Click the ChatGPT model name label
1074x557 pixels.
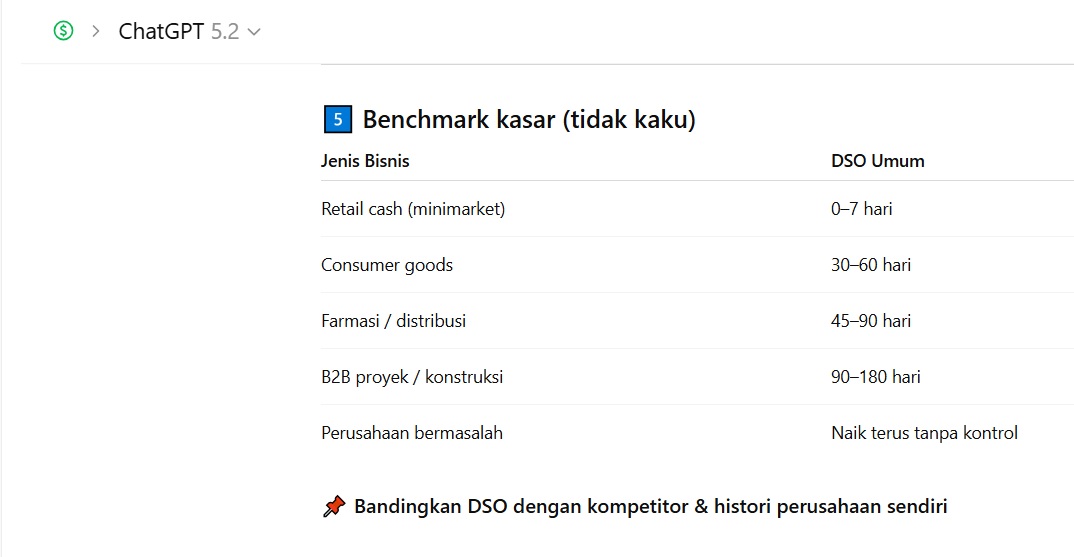pos(162,31)
